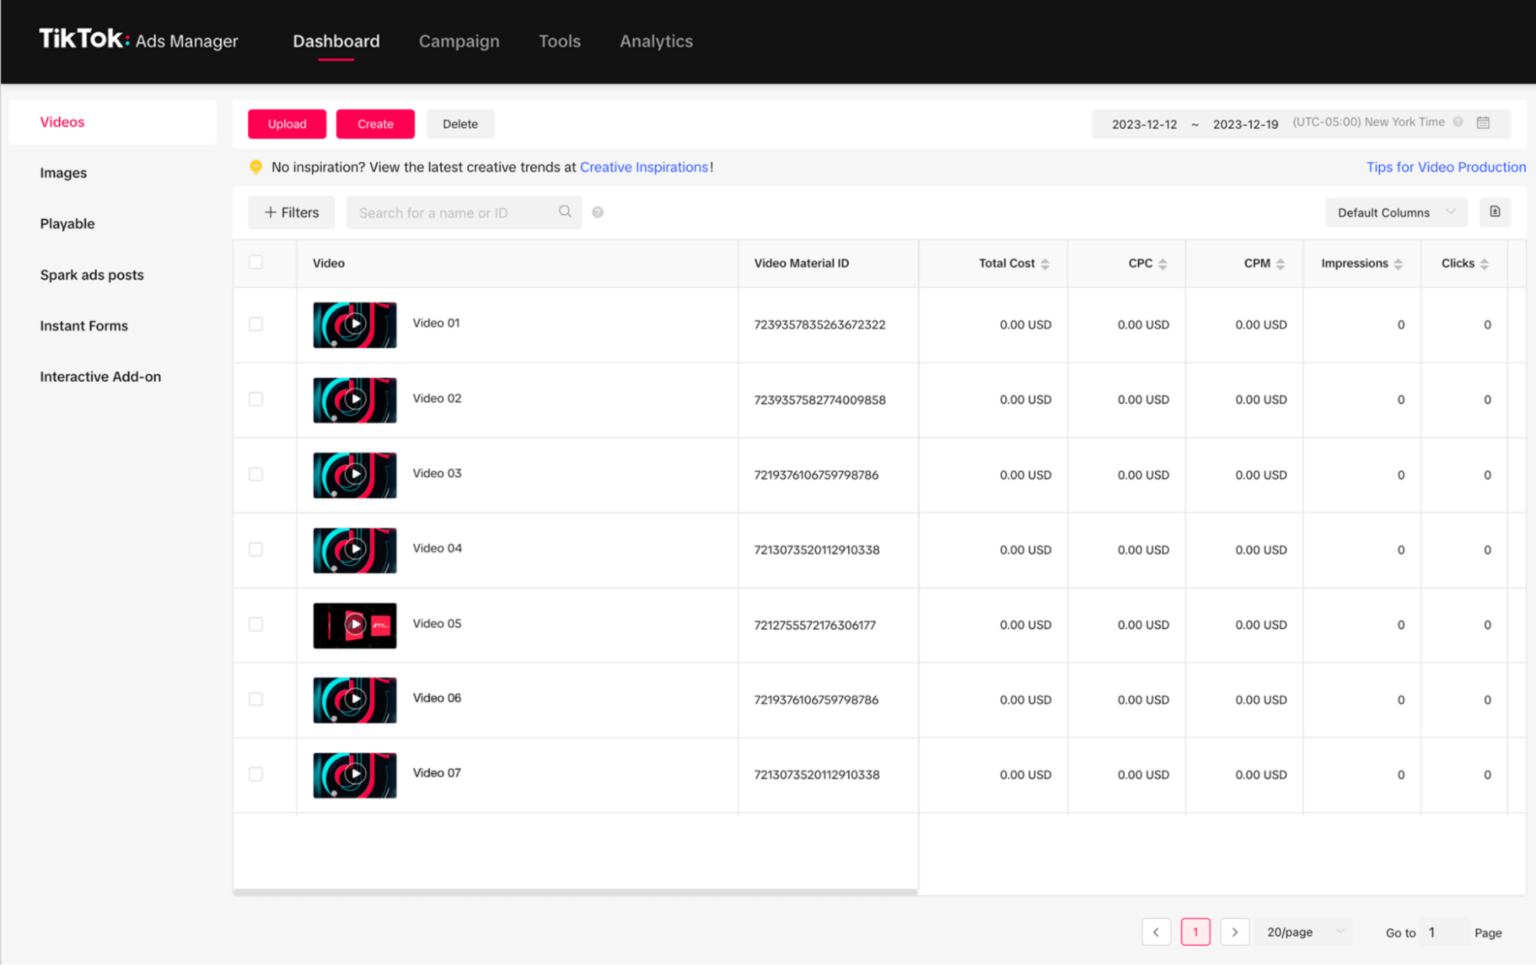This screenshot has width=1536, height=965.
Task: Open the Creative Inspirations link
Action: point(644,167)
